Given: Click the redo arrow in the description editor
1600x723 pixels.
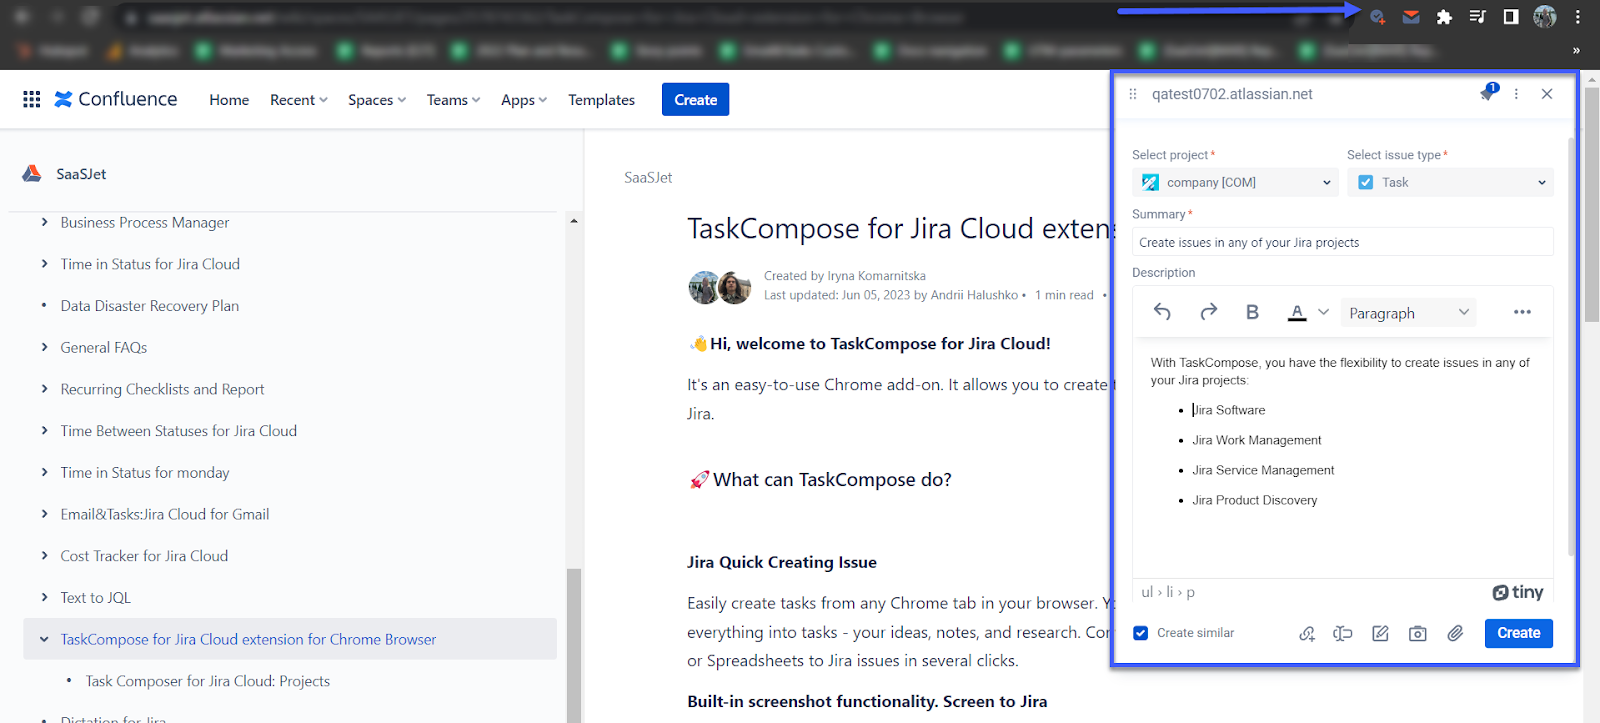Looking at the screenshot, I should click(x=1208, y=312).
